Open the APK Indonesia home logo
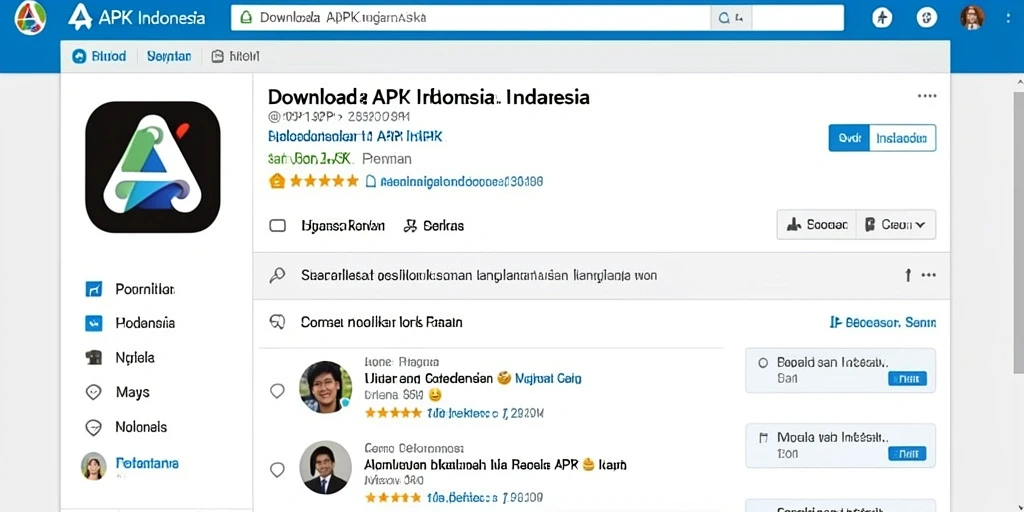Viewport: 1024px width, 512px height. 136,18
